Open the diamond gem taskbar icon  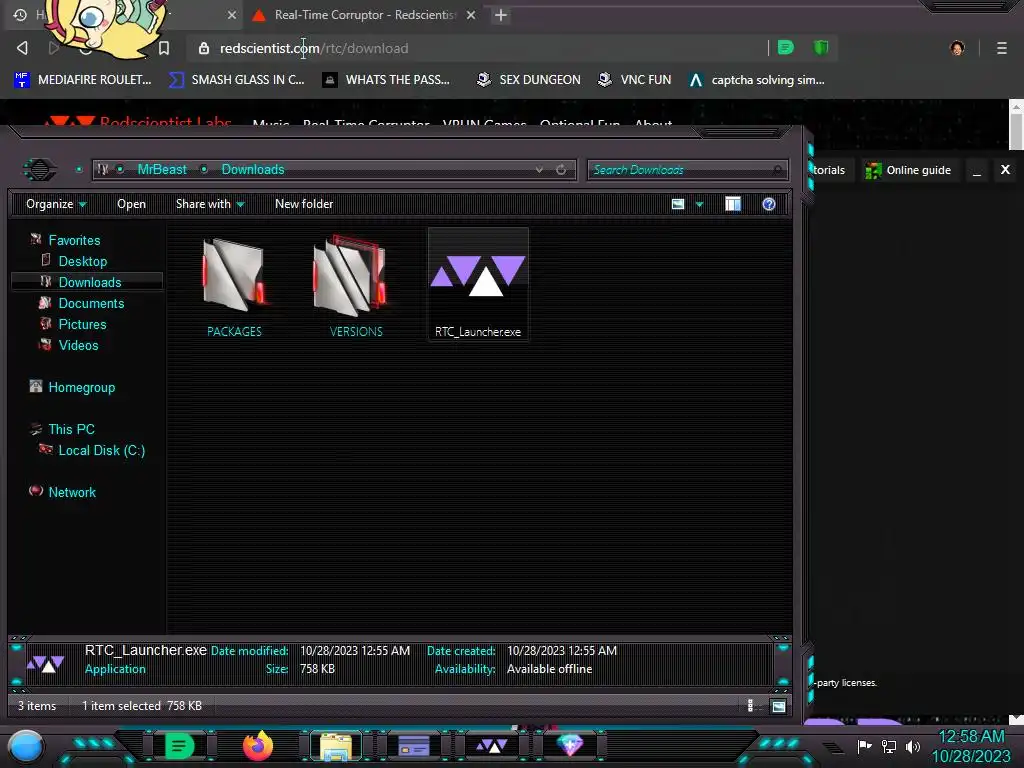click(x=569, y=745)
